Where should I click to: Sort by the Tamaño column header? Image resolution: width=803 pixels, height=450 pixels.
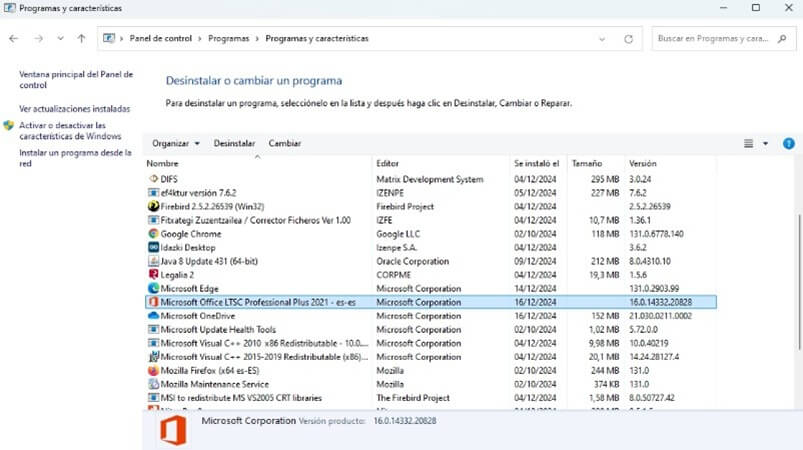tap(587, 164)
